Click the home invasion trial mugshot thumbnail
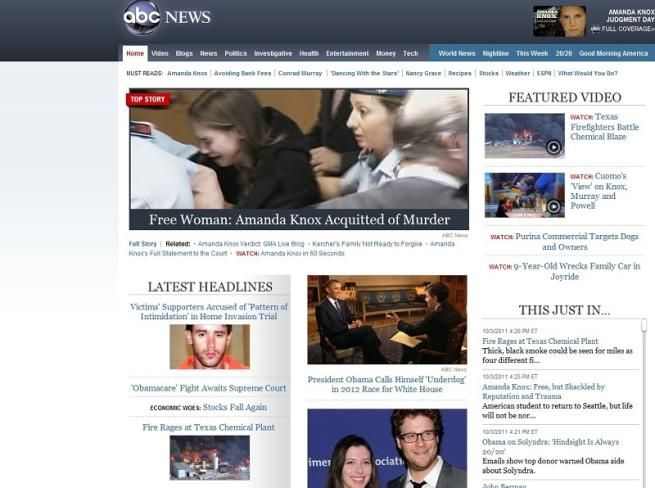Viewport: 655px width, 488px height. click(x=210, y=347)
